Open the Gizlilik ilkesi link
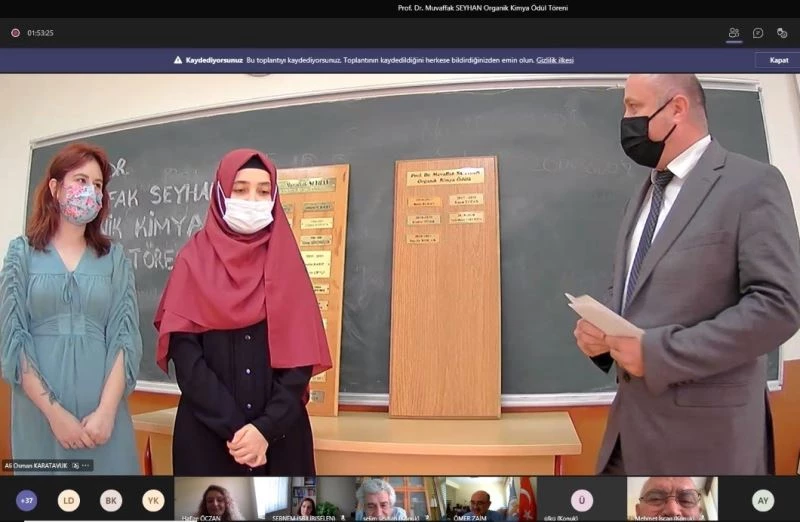The image size is (800, 522). pos(554,60)
